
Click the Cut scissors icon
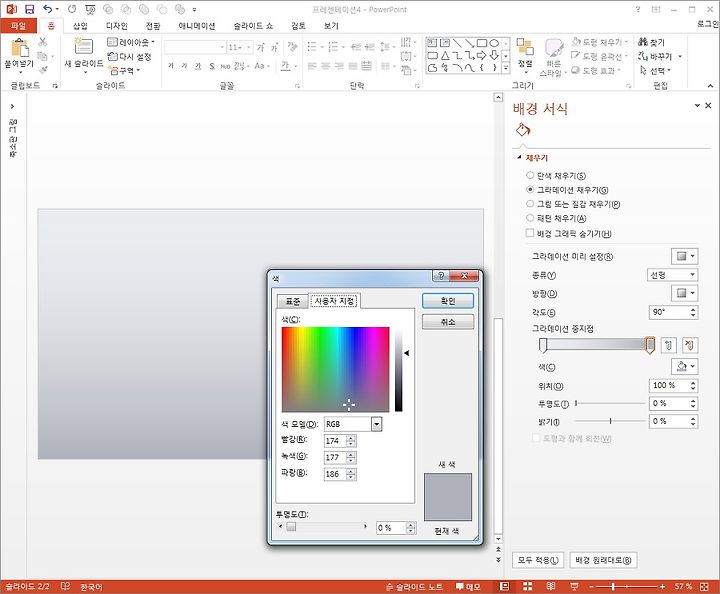(43, 42)
